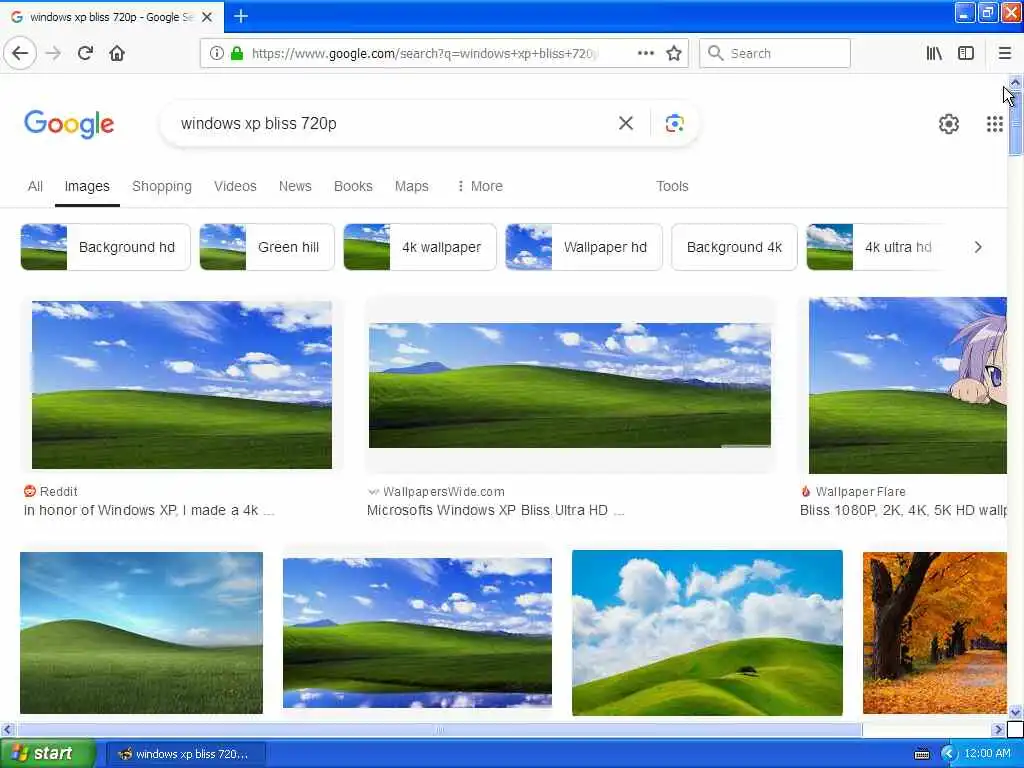Show more suggestion chips with right chevron
1024x768 pixels.
click(x=978, y=247)
